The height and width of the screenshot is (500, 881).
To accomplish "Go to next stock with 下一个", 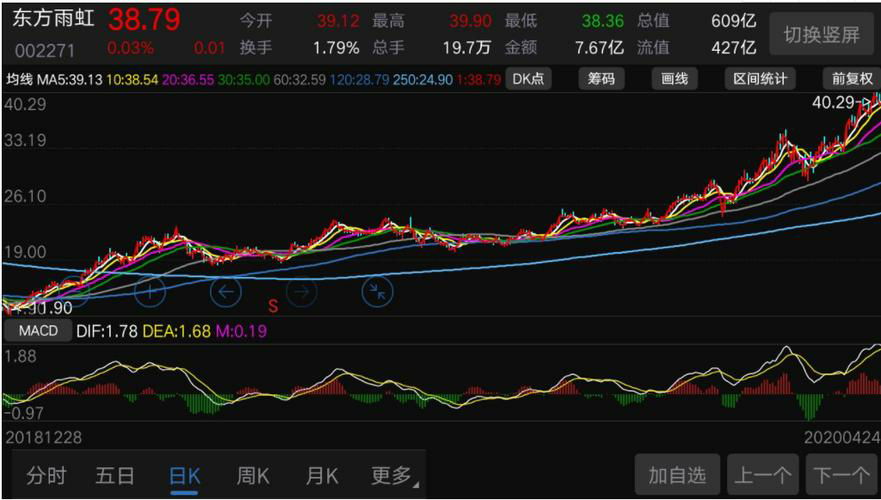I will click(843, 476).
